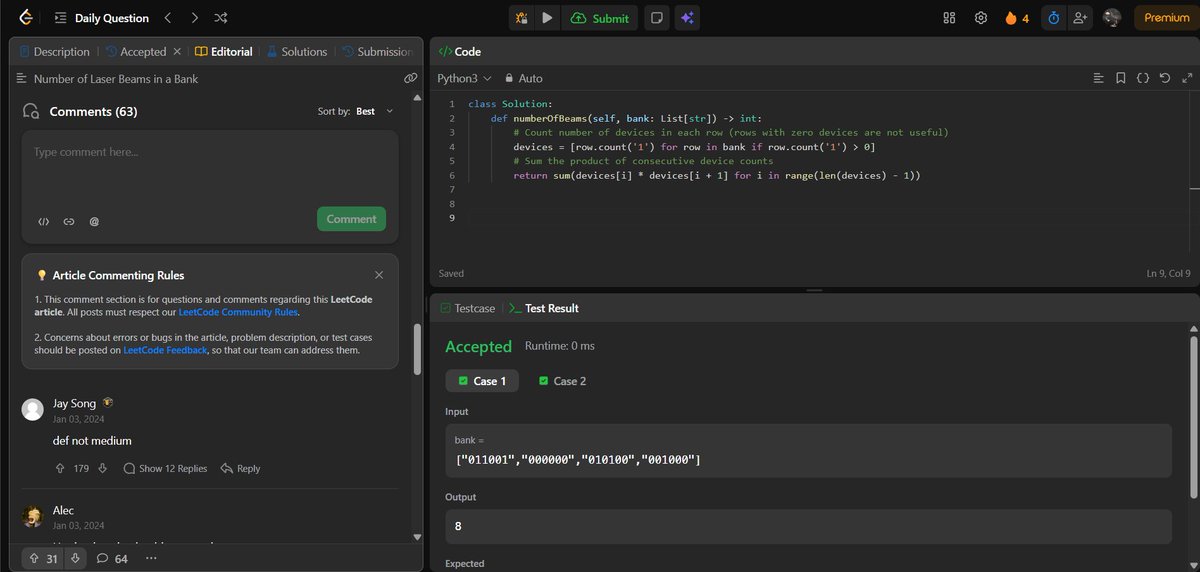Open the settings gear icon

981,18
